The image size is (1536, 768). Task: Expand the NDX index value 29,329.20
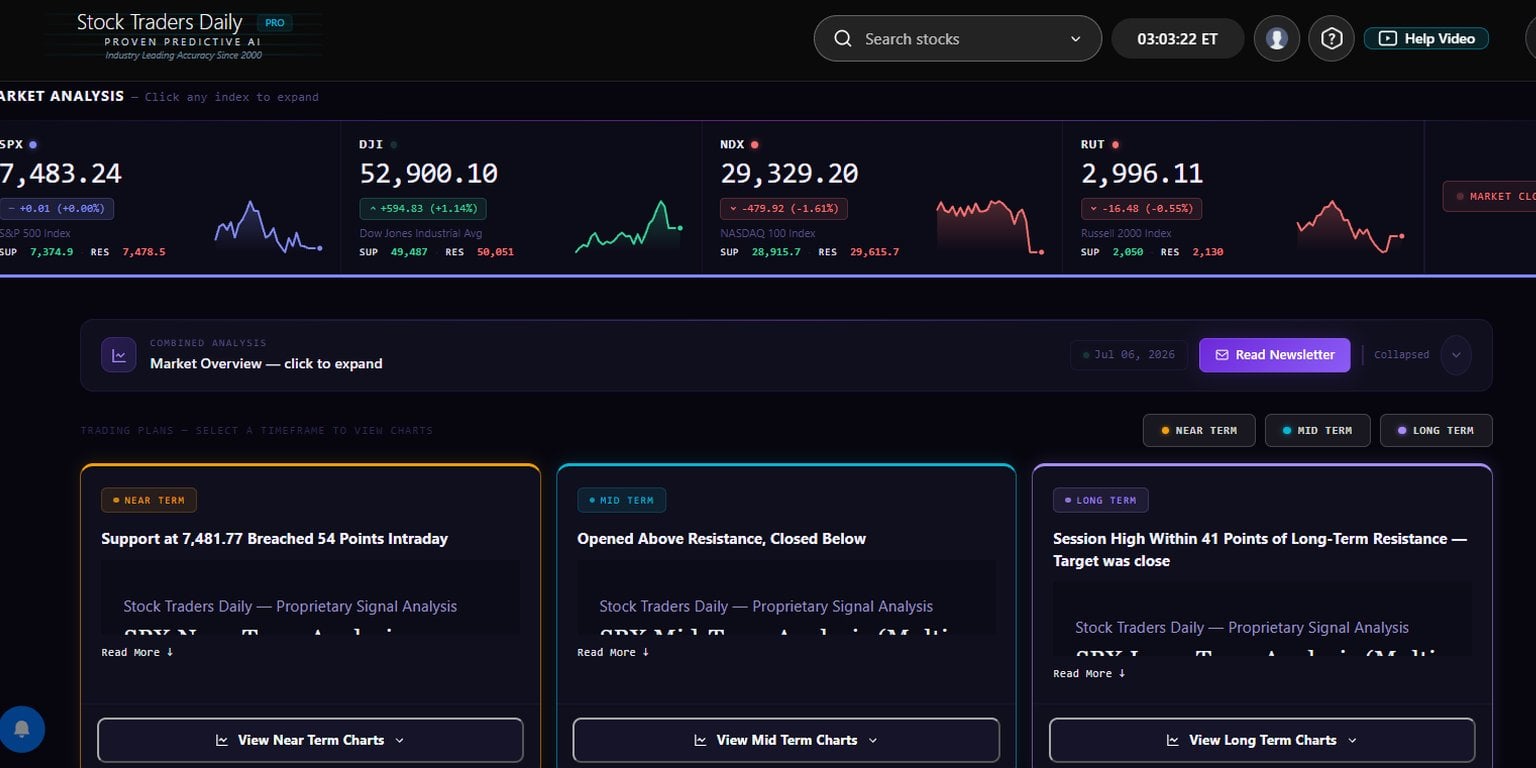789,174
